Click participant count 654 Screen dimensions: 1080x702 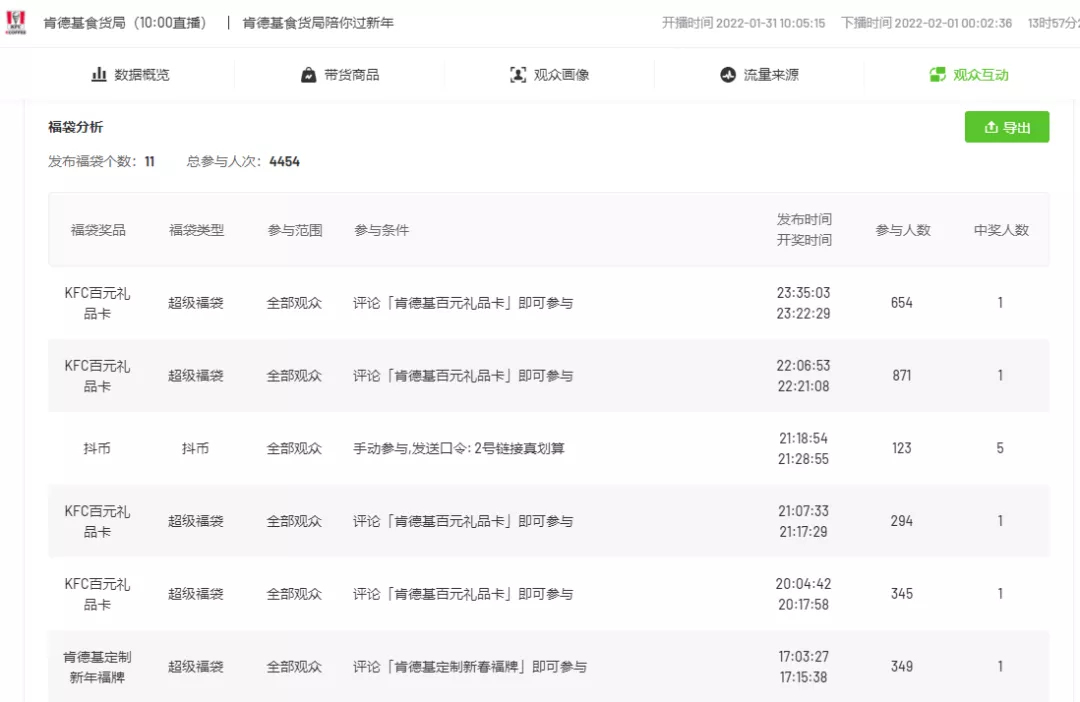point(902,302)
